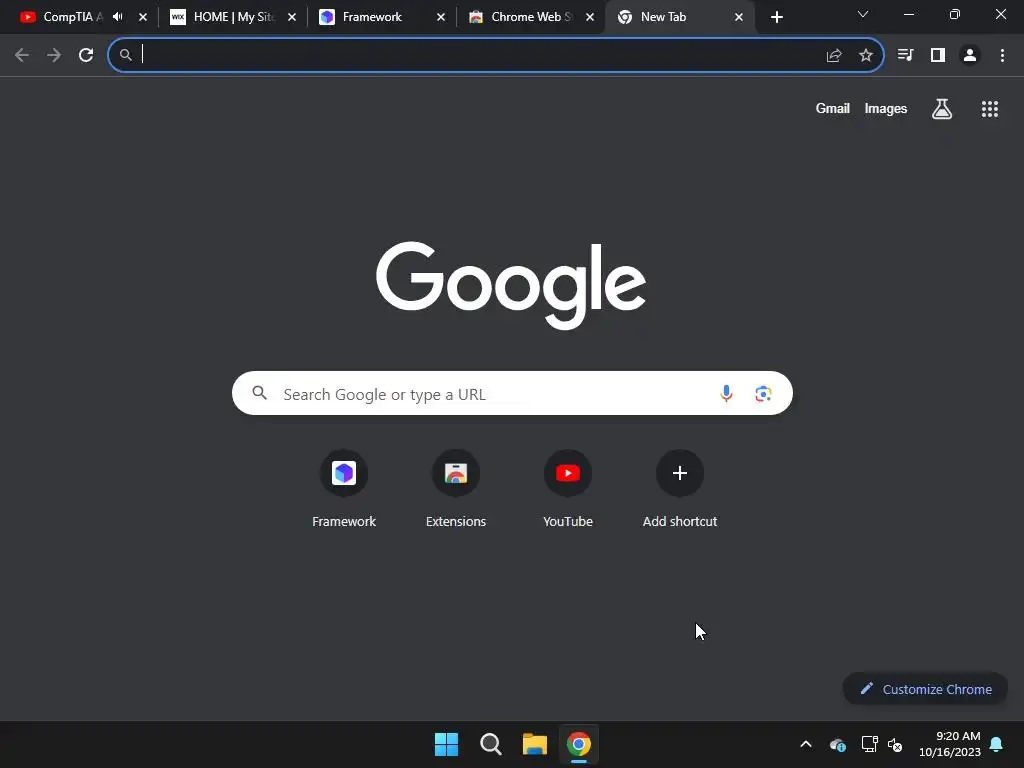1024x768 pixels.
Task: Click the OneDrive cloud tray icon
Action: tap(838, 744)
